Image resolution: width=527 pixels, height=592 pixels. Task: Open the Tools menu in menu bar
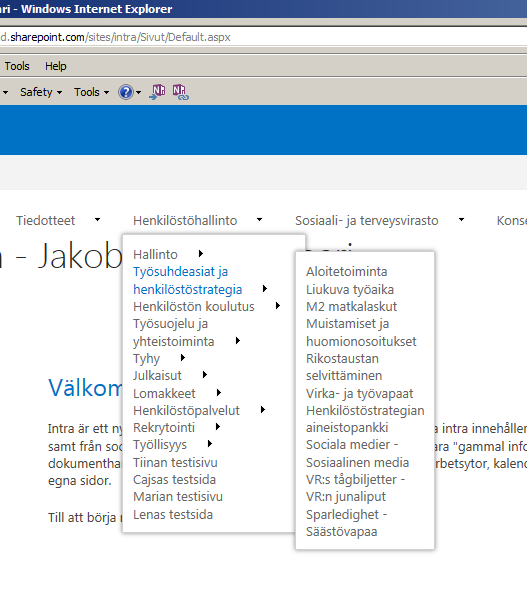pos(17,66)
